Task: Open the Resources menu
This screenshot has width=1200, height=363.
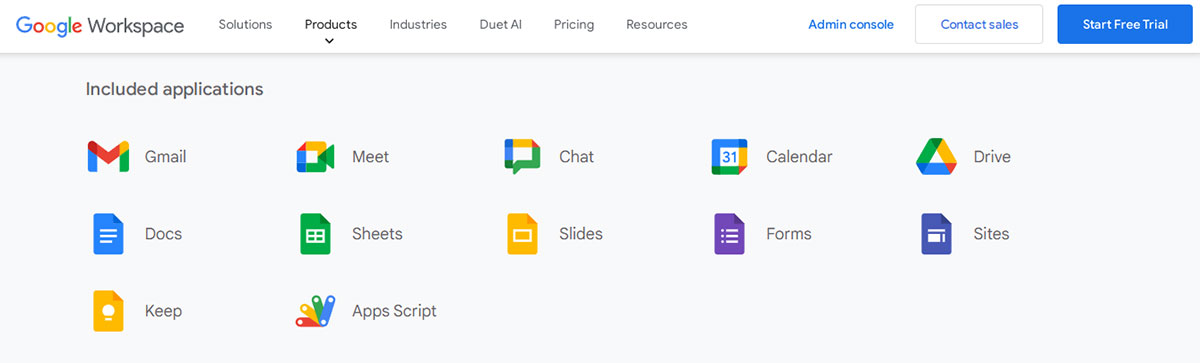Action: [657, 25]
